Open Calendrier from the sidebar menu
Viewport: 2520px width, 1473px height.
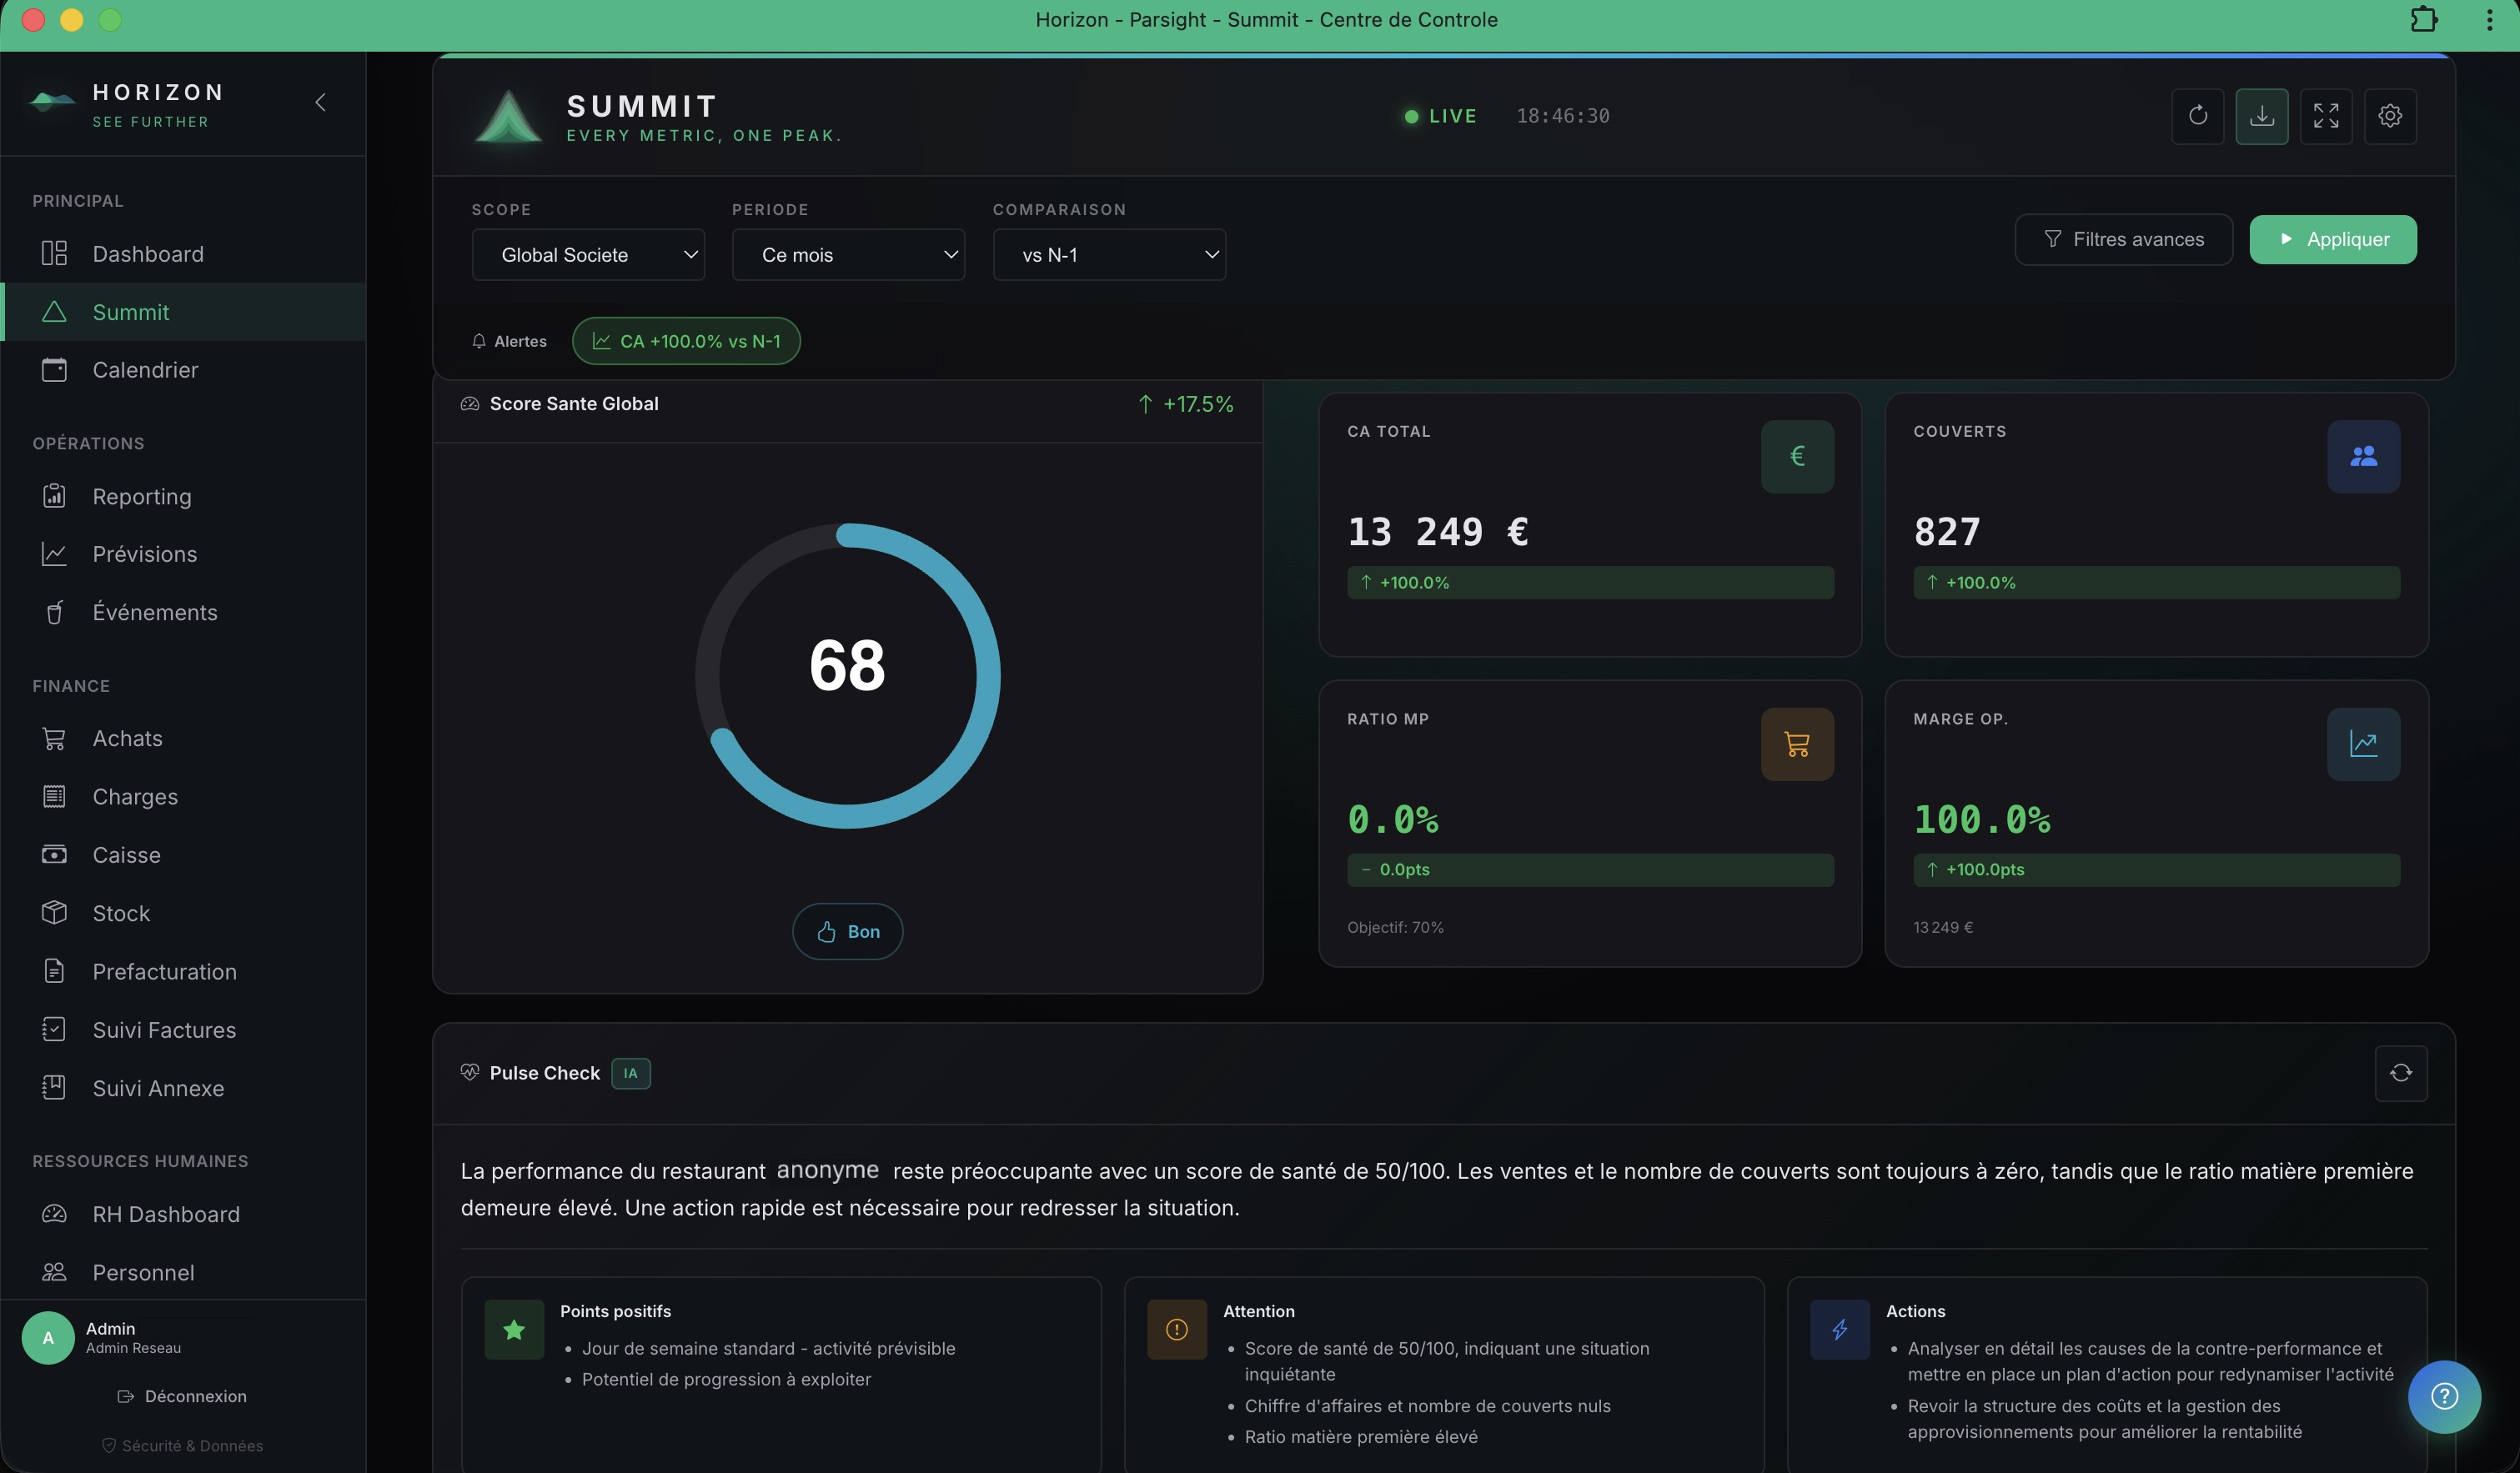[x=145, y=370]
